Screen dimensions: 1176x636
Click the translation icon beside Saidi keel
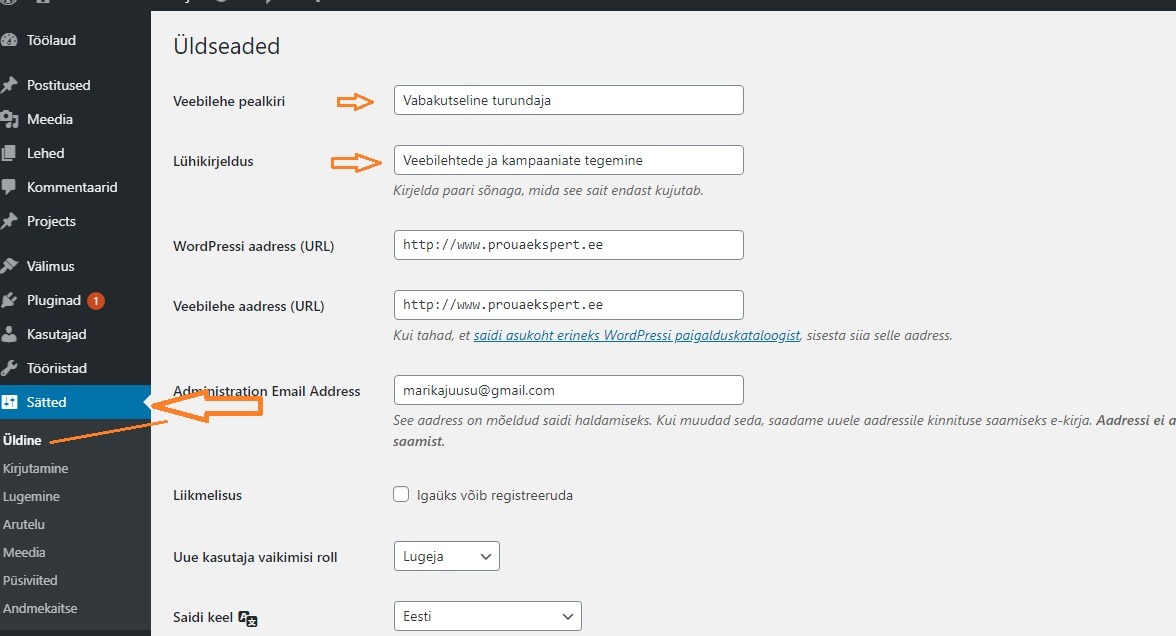[x=248, y=618]
